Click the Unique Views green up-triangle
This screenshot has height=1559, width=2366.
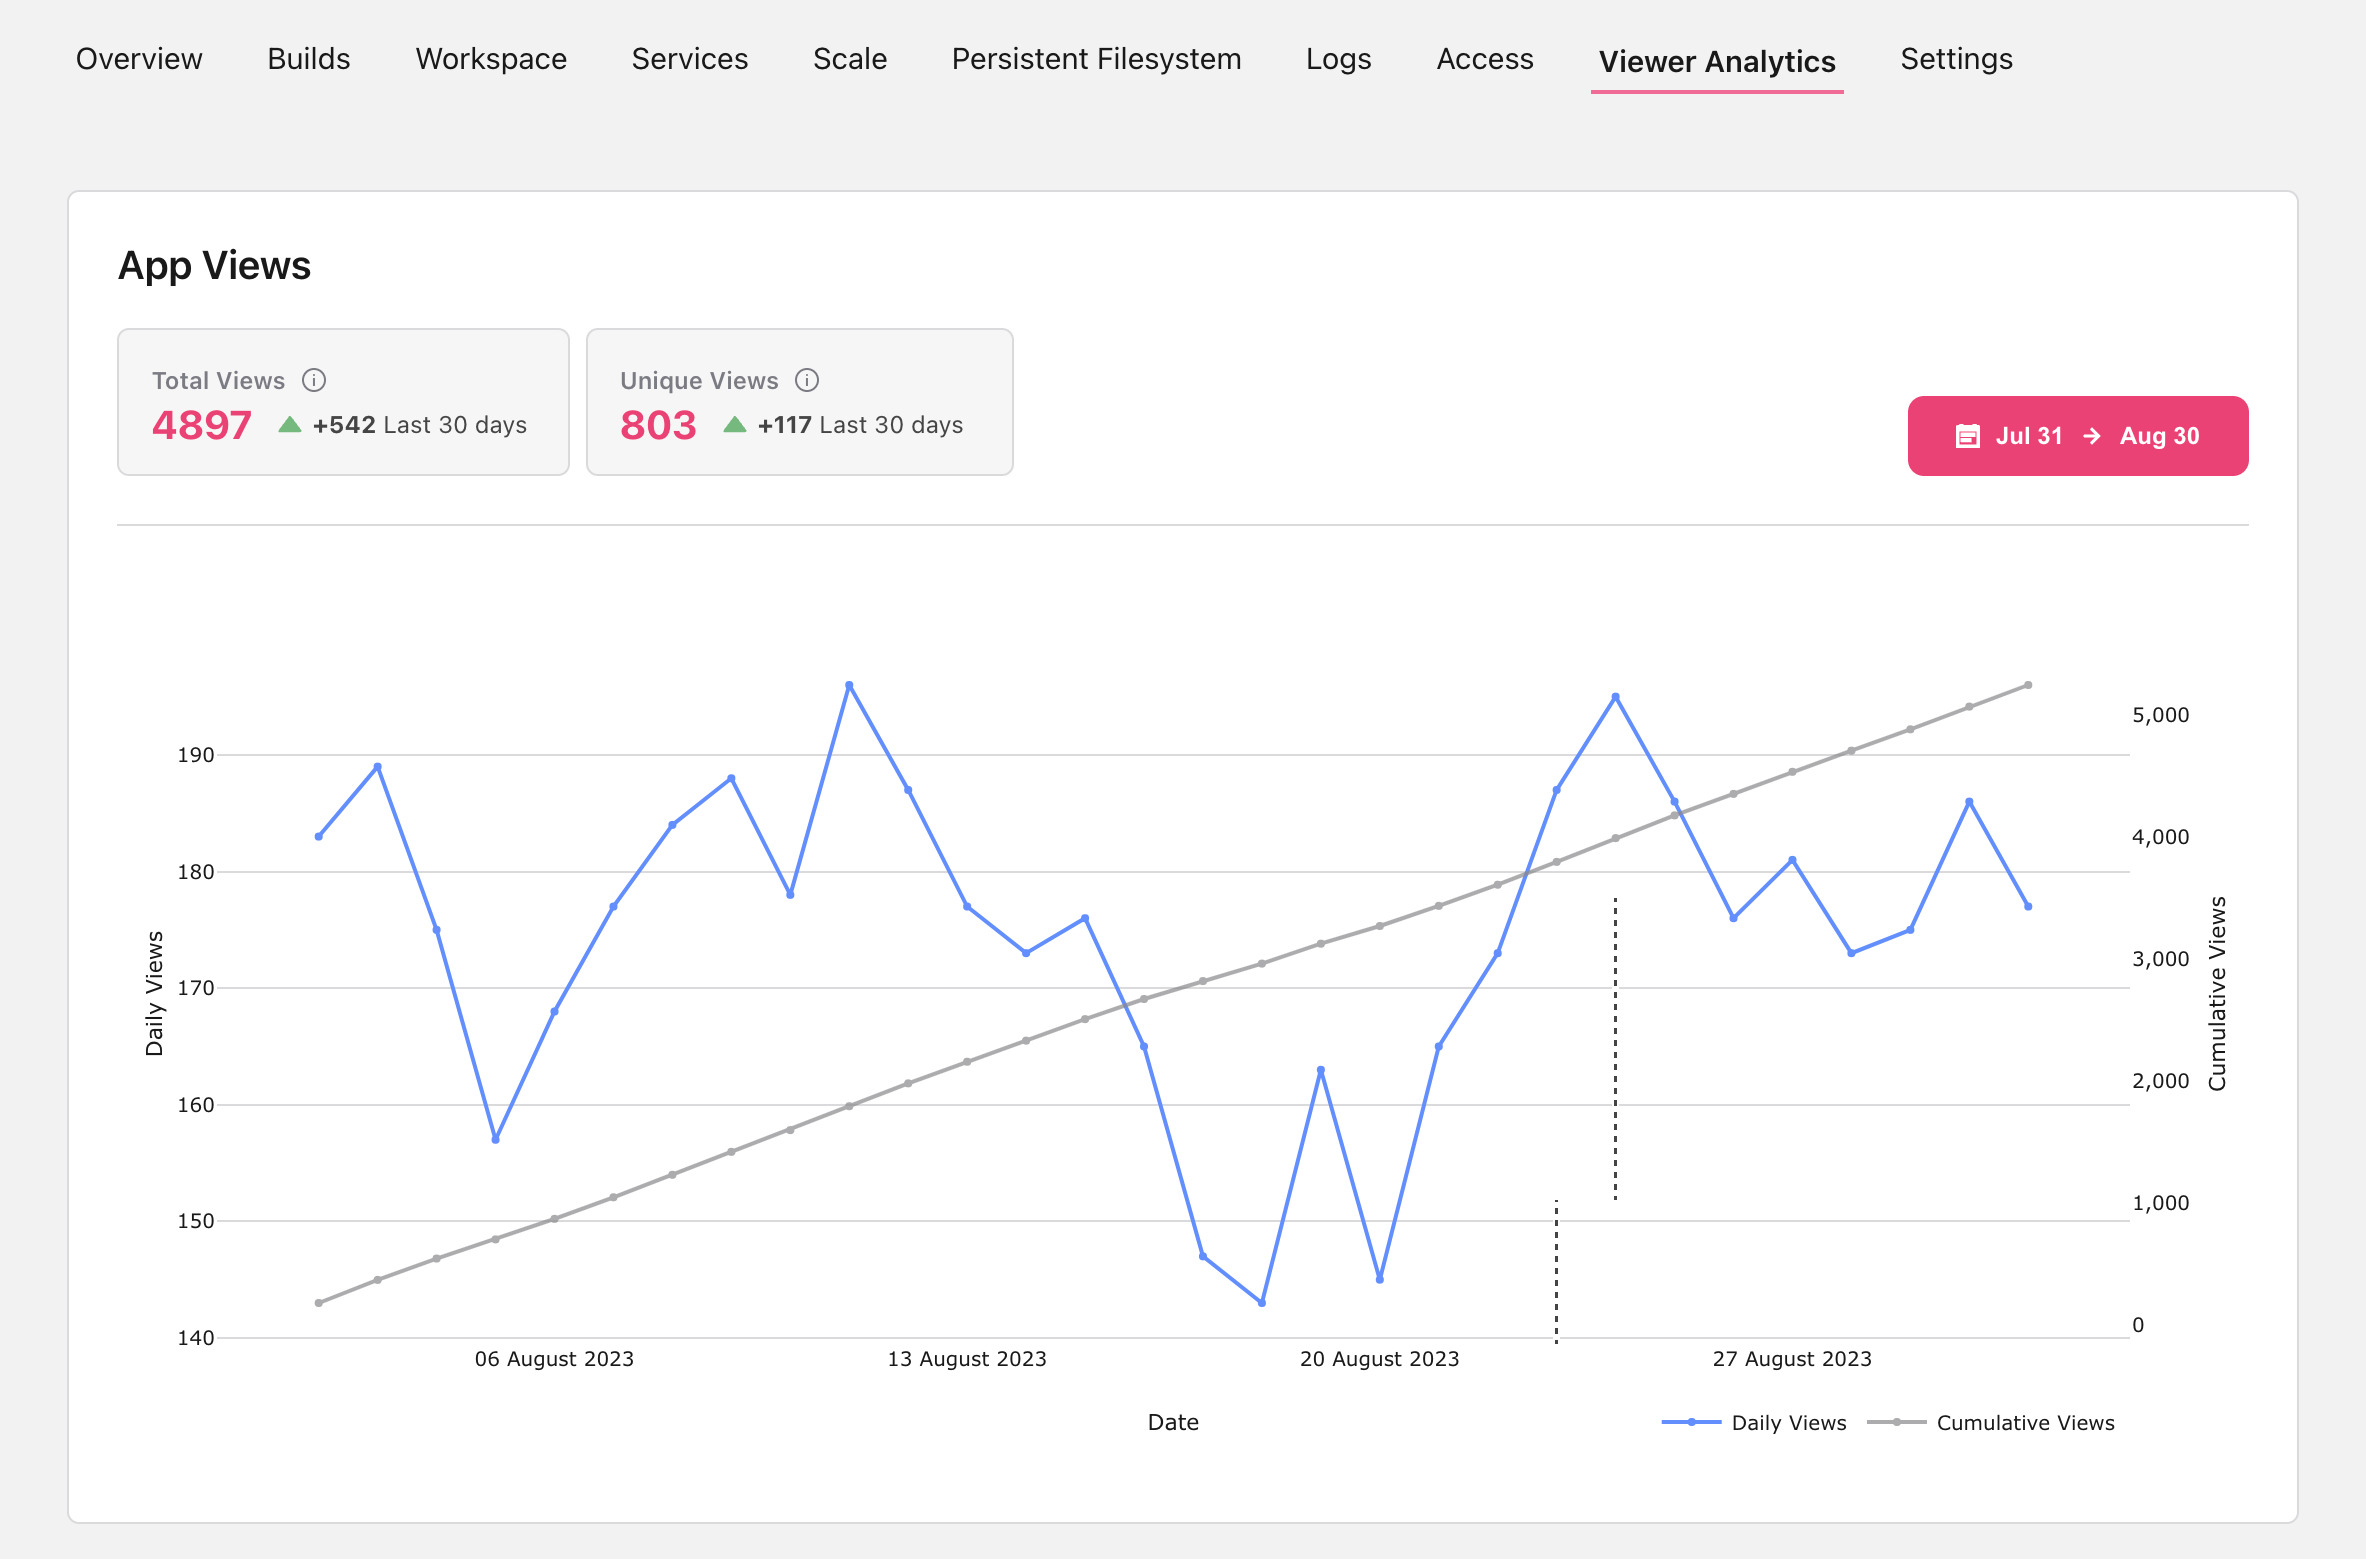click(x=735, y=425)
